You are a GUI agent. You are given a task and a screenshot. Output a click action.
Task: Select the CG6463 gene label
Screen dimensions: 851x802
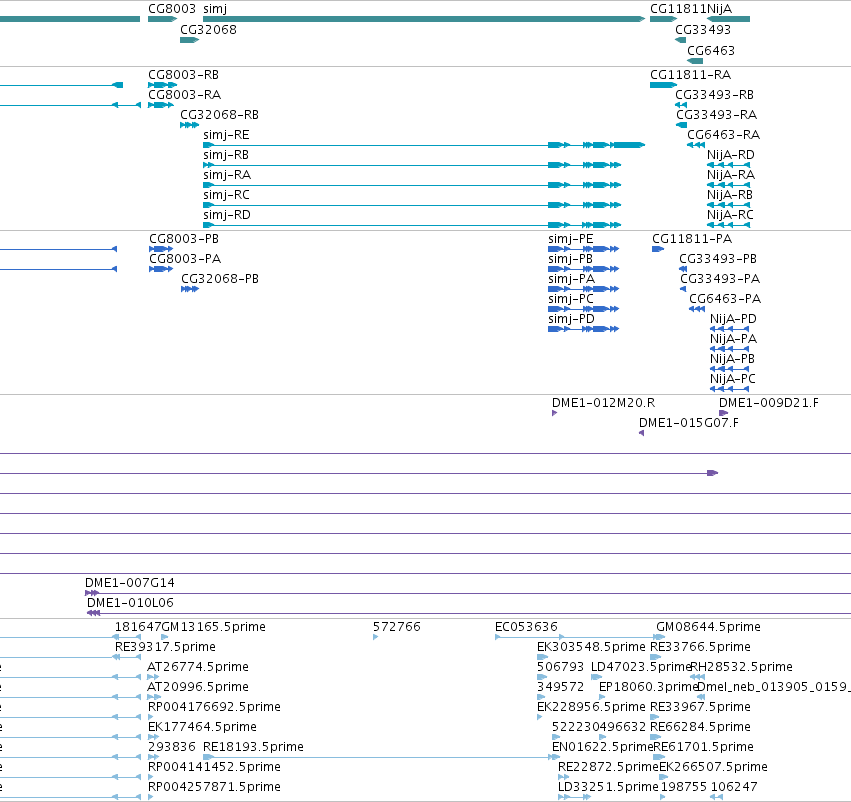(710, 50)
